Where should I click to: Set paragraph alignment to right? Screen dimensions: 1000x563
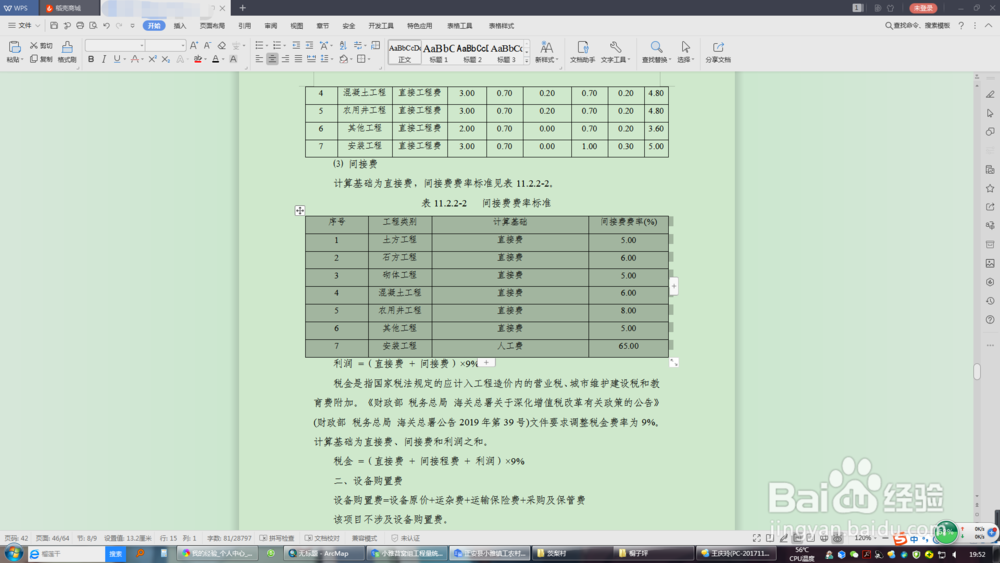pos(285,59)
